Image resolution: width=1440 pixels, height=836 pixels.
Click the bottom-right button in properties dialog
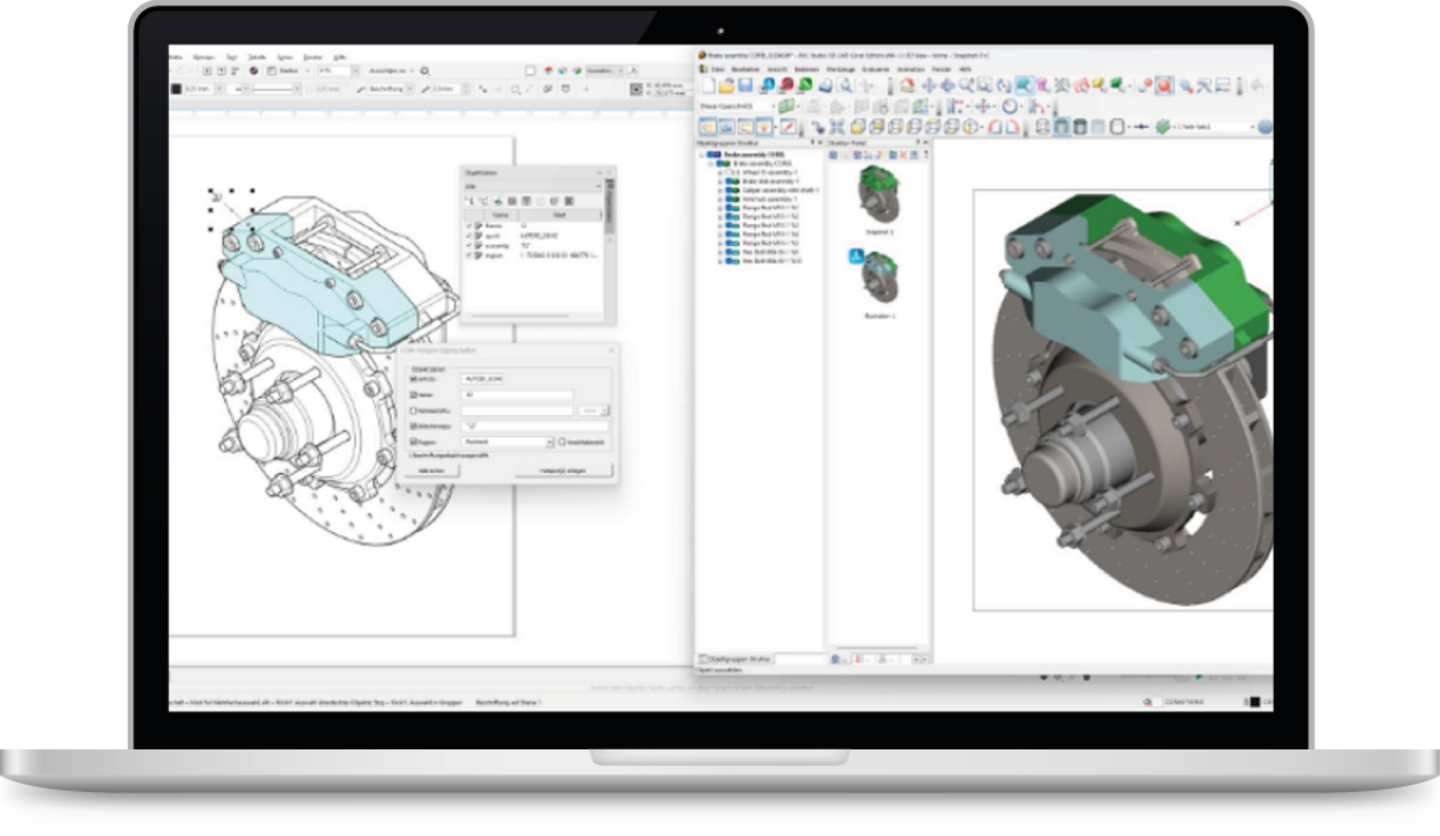tap(561, 470)
